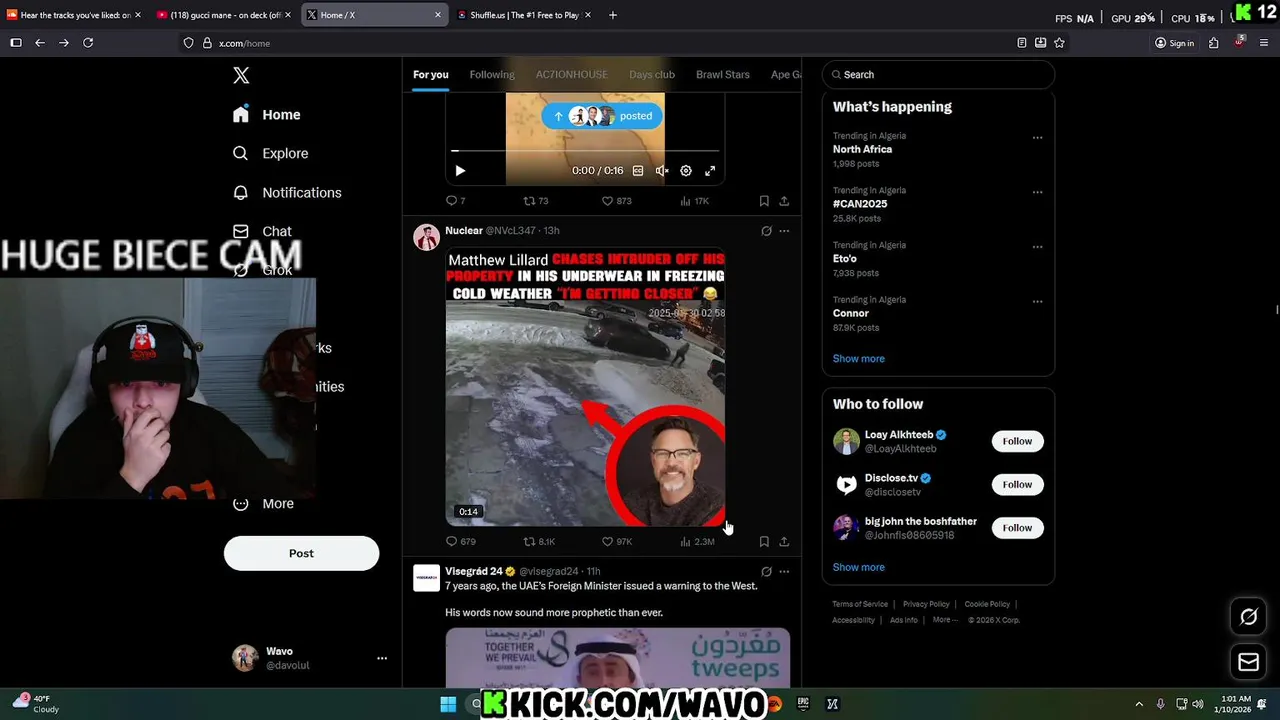
Task: Like the Nuclear post with 97K likes
Action: 616,542
